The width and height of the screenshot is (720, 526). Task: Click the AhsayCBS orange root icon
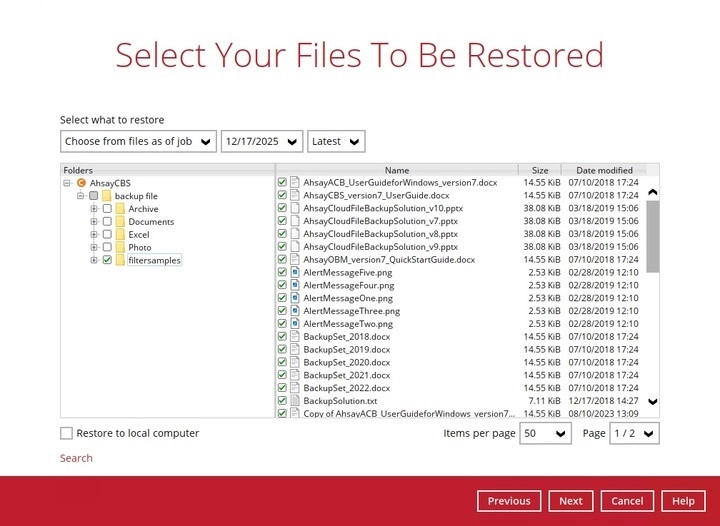pos(81,183)
